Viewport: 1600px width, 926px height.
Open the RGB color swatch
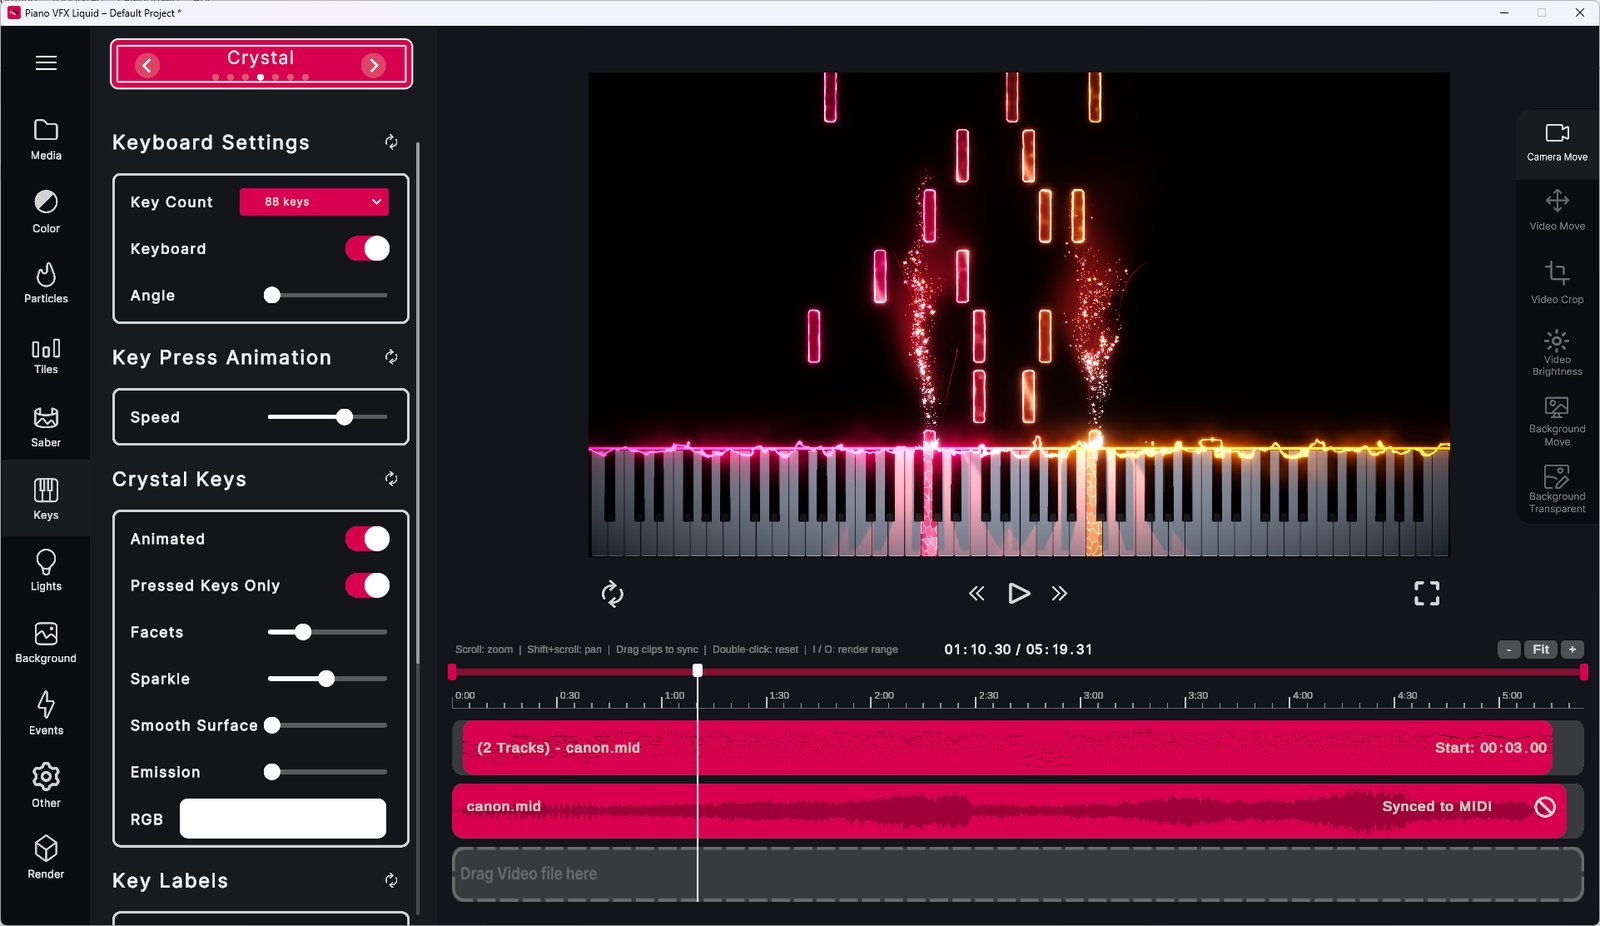click(x=283, y=819)
